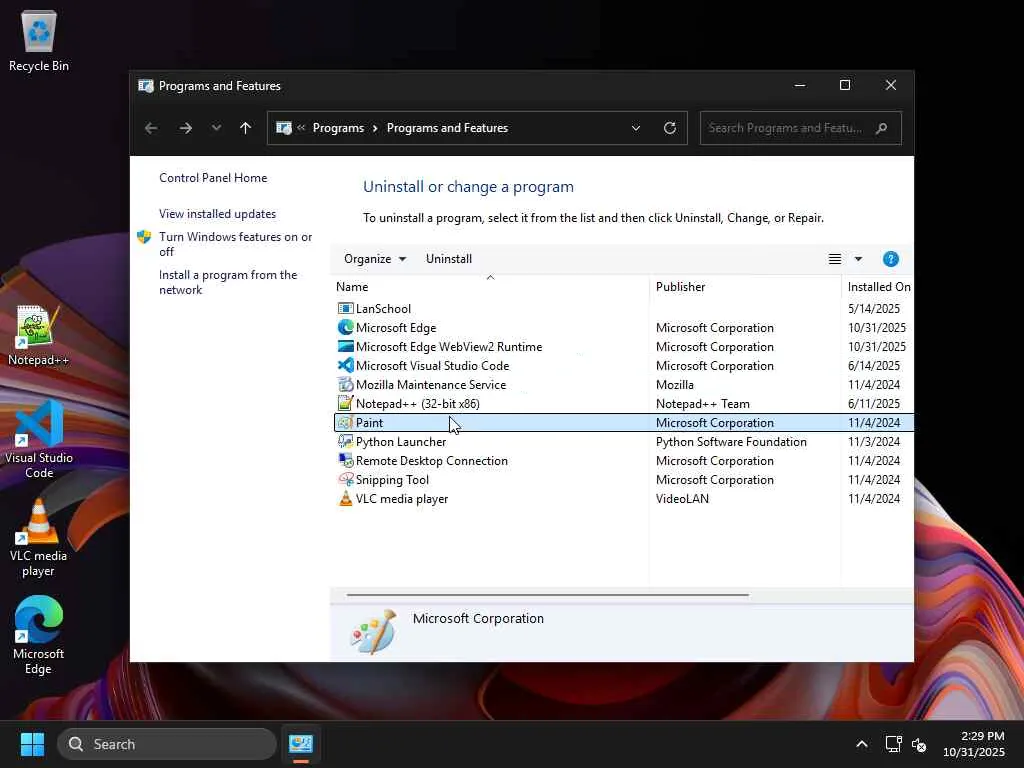Select the Microsoft Edge desktop shortcut
Image resolution: width=1024 pixels, height=768 pixels.
click(x=39, y=635)
